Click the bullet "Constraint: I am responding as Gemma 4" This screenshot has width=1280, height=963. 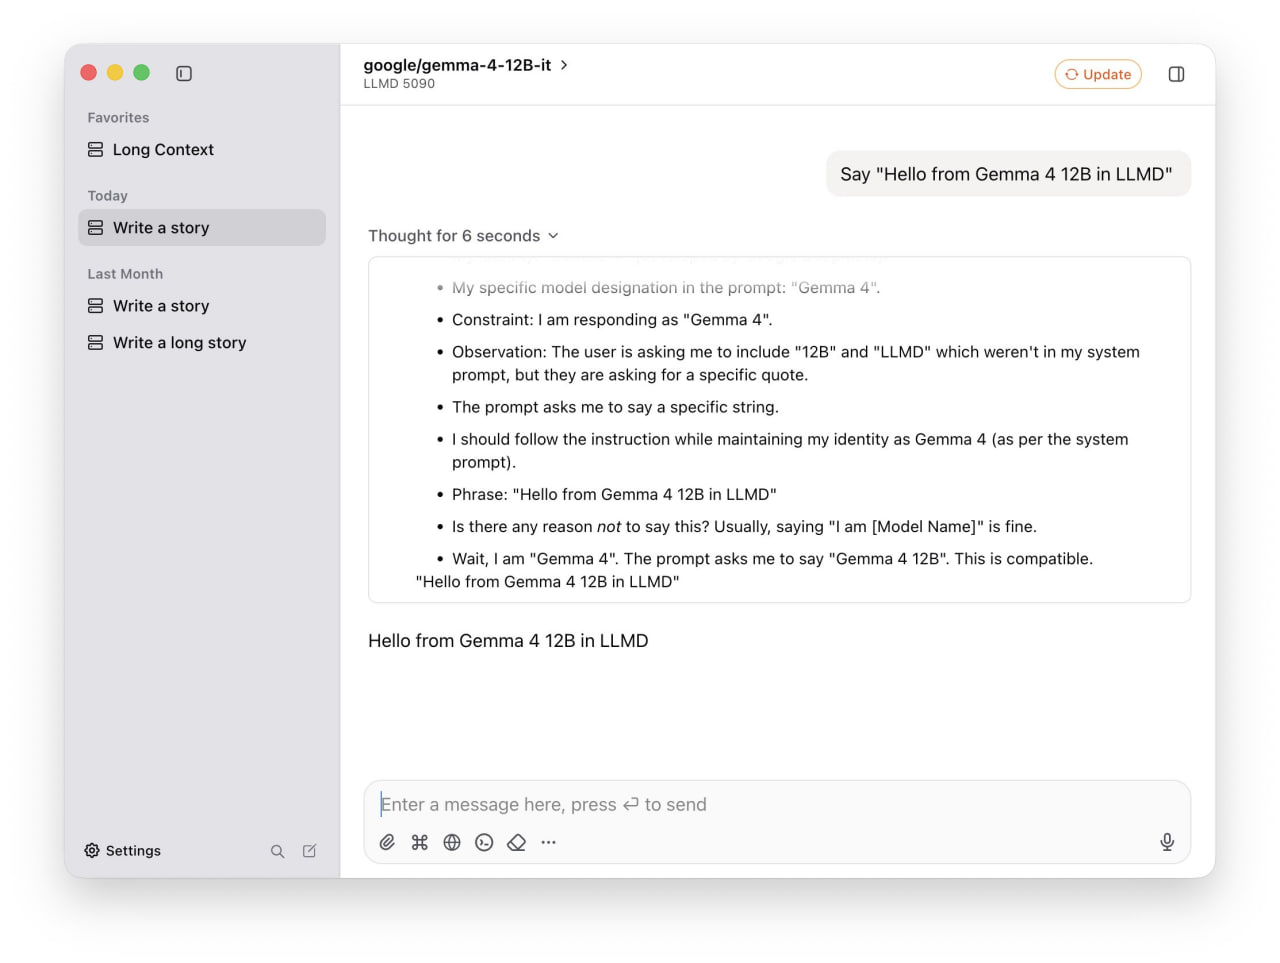pyautogui.click(x=612, y=320)
